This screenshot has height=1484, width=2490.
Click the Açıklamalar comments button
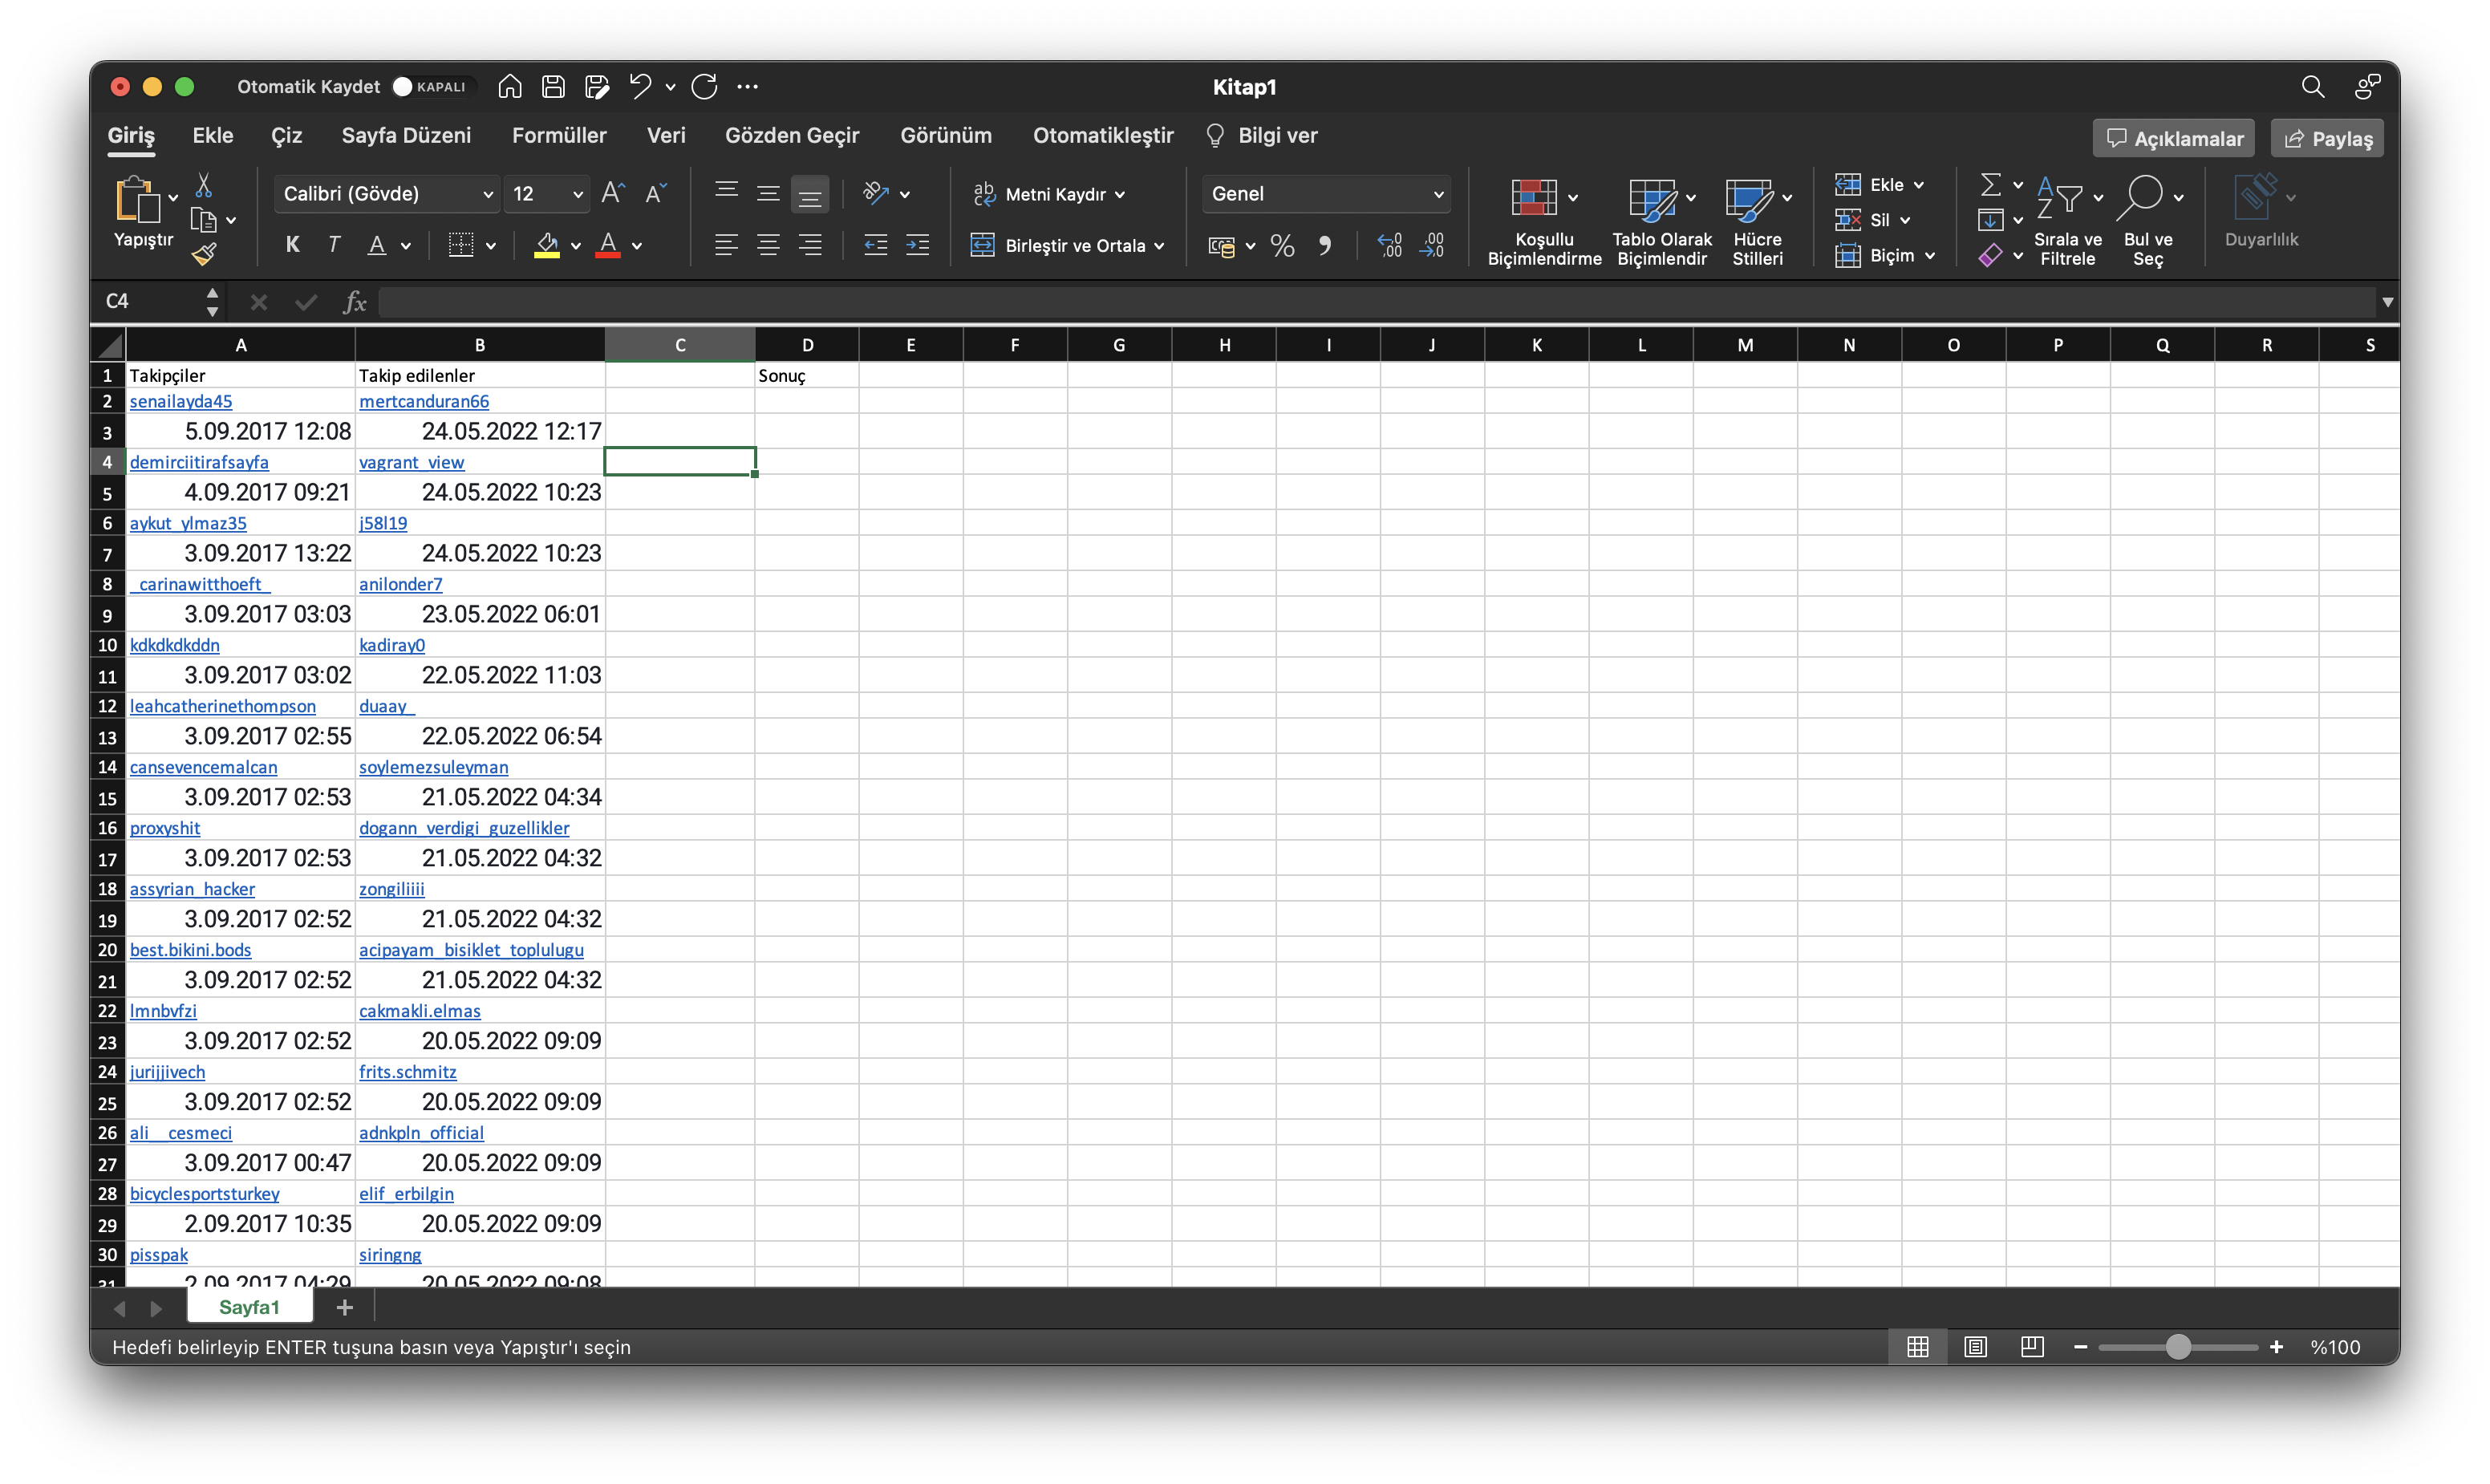tap(2174, 139)
